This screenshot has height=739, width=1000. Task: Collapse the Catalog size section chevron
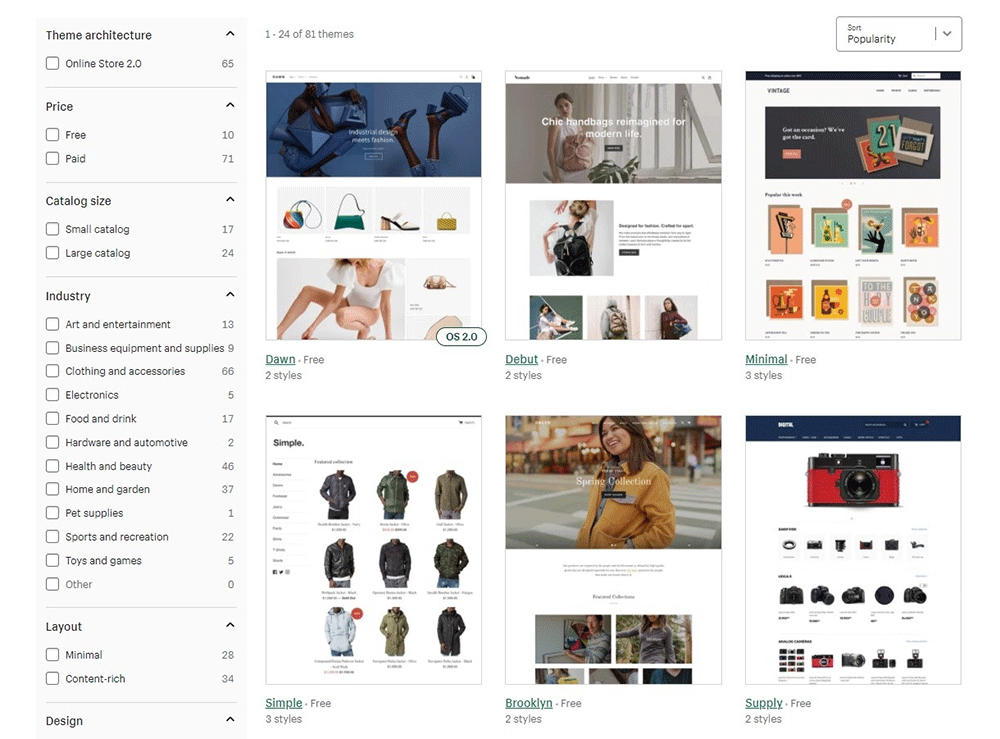point(230,200)
